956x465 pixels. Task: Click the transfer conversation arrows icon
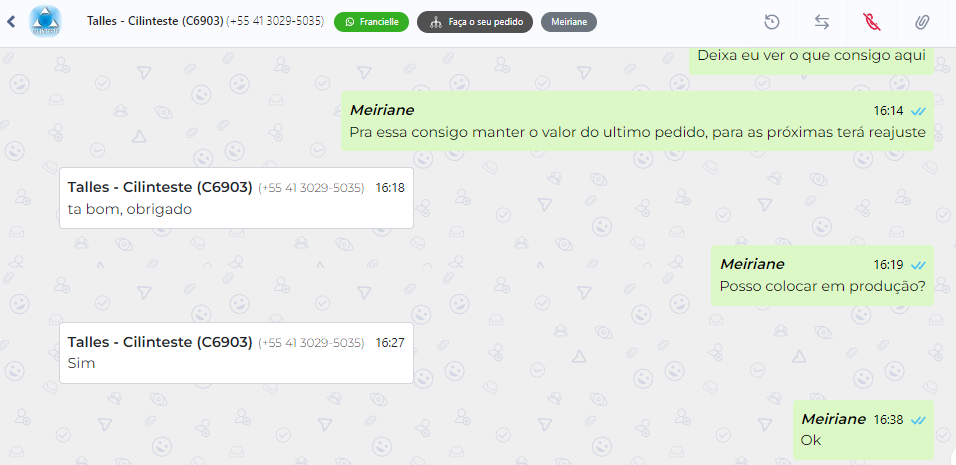pyautogui.click(x=822, y=23)
